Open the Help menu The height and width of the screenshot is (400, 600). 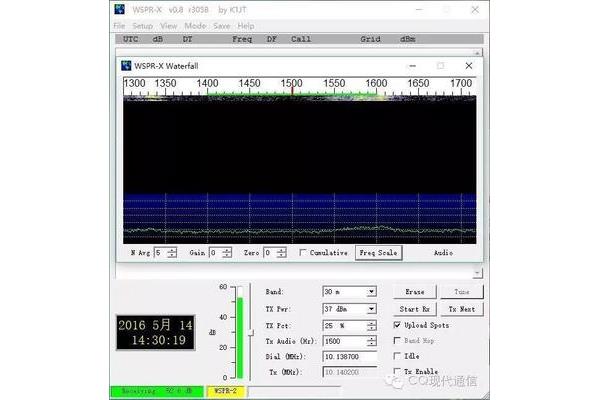point(246,26)
